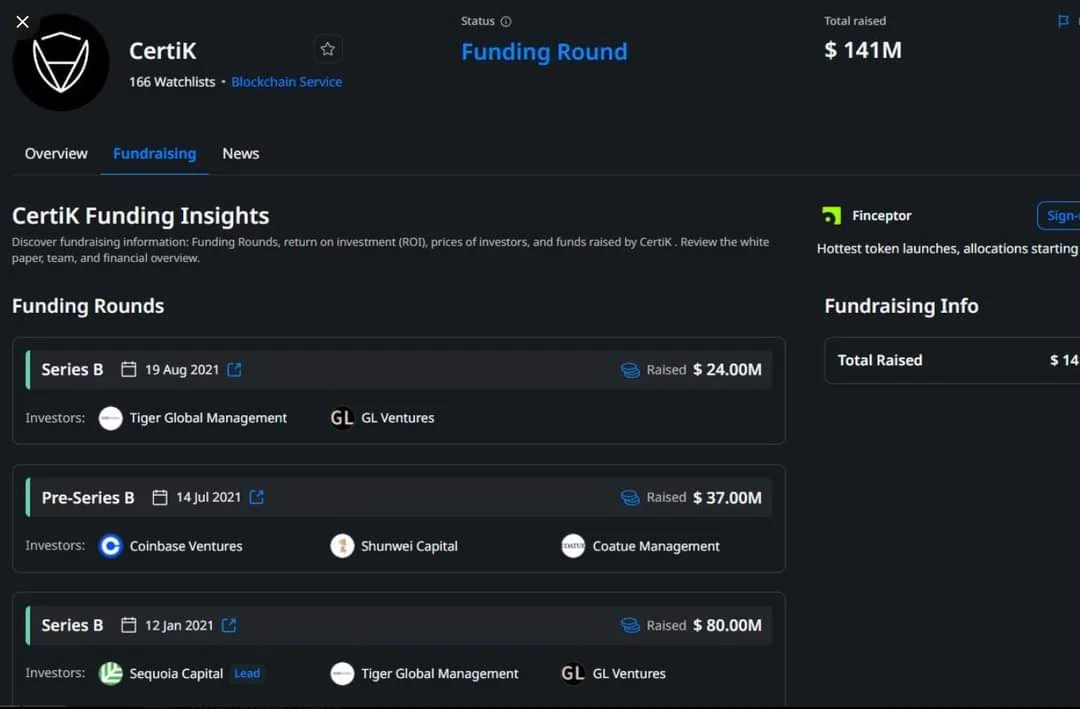Click coins icon next to Raised $ 37.00M
1080x709 pixels.
click(x=630, y=497)
